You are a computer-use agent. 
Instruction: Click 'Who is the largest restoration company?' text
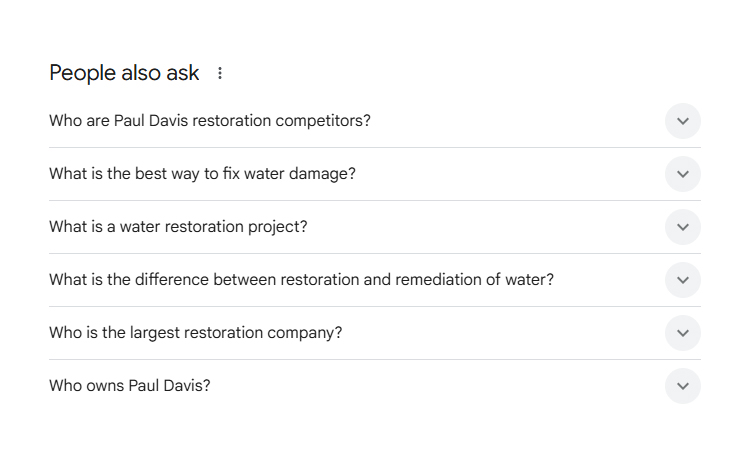(x=195, y=333)
